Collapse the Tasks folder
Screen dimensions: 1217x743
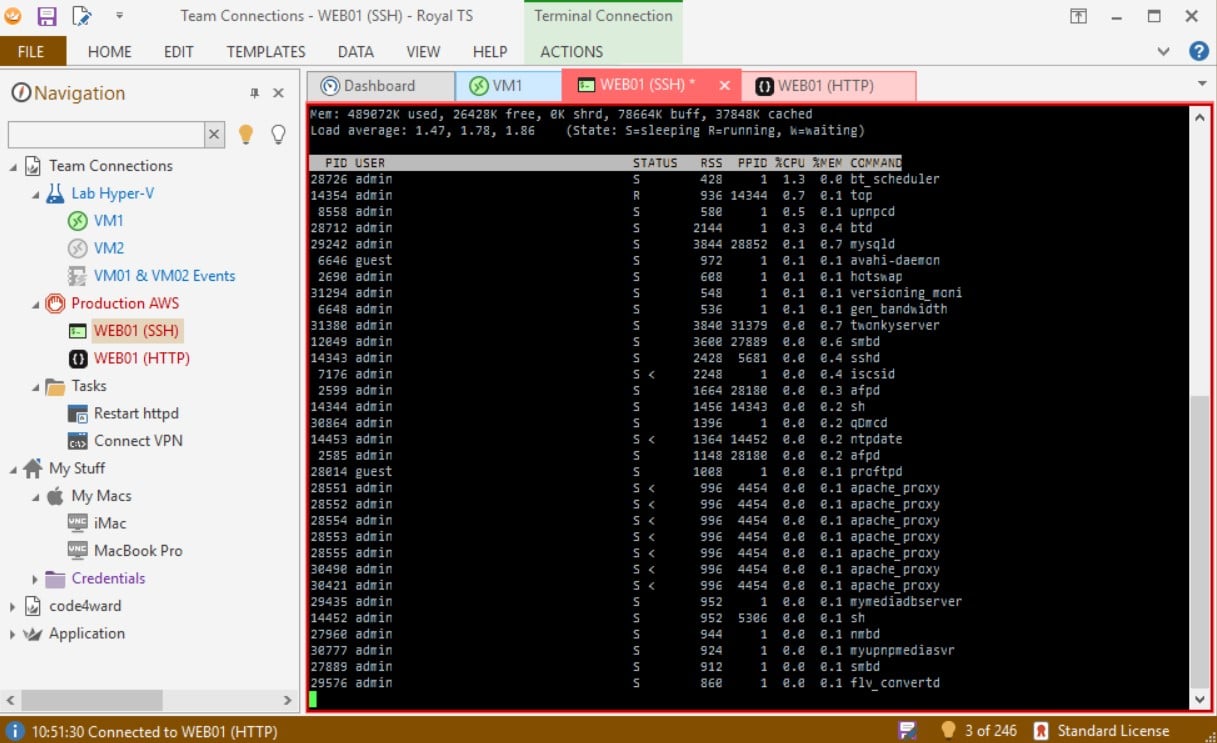35,387
